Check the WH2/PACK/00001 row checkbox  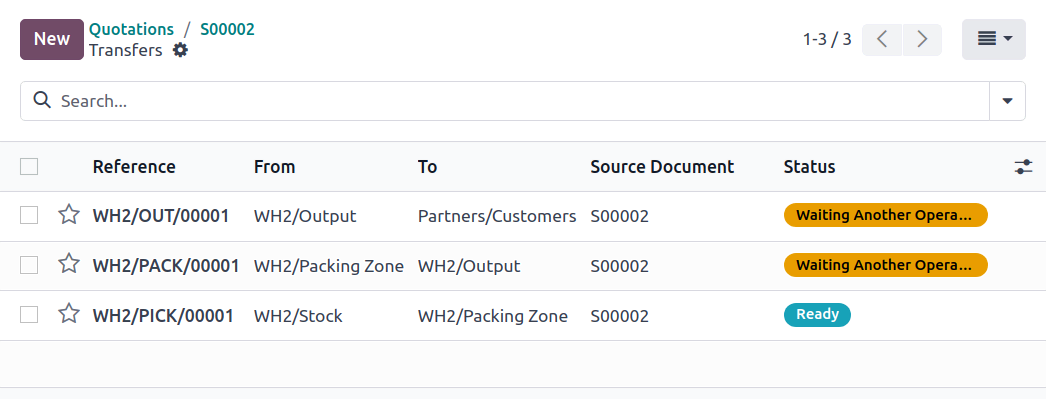29,265
